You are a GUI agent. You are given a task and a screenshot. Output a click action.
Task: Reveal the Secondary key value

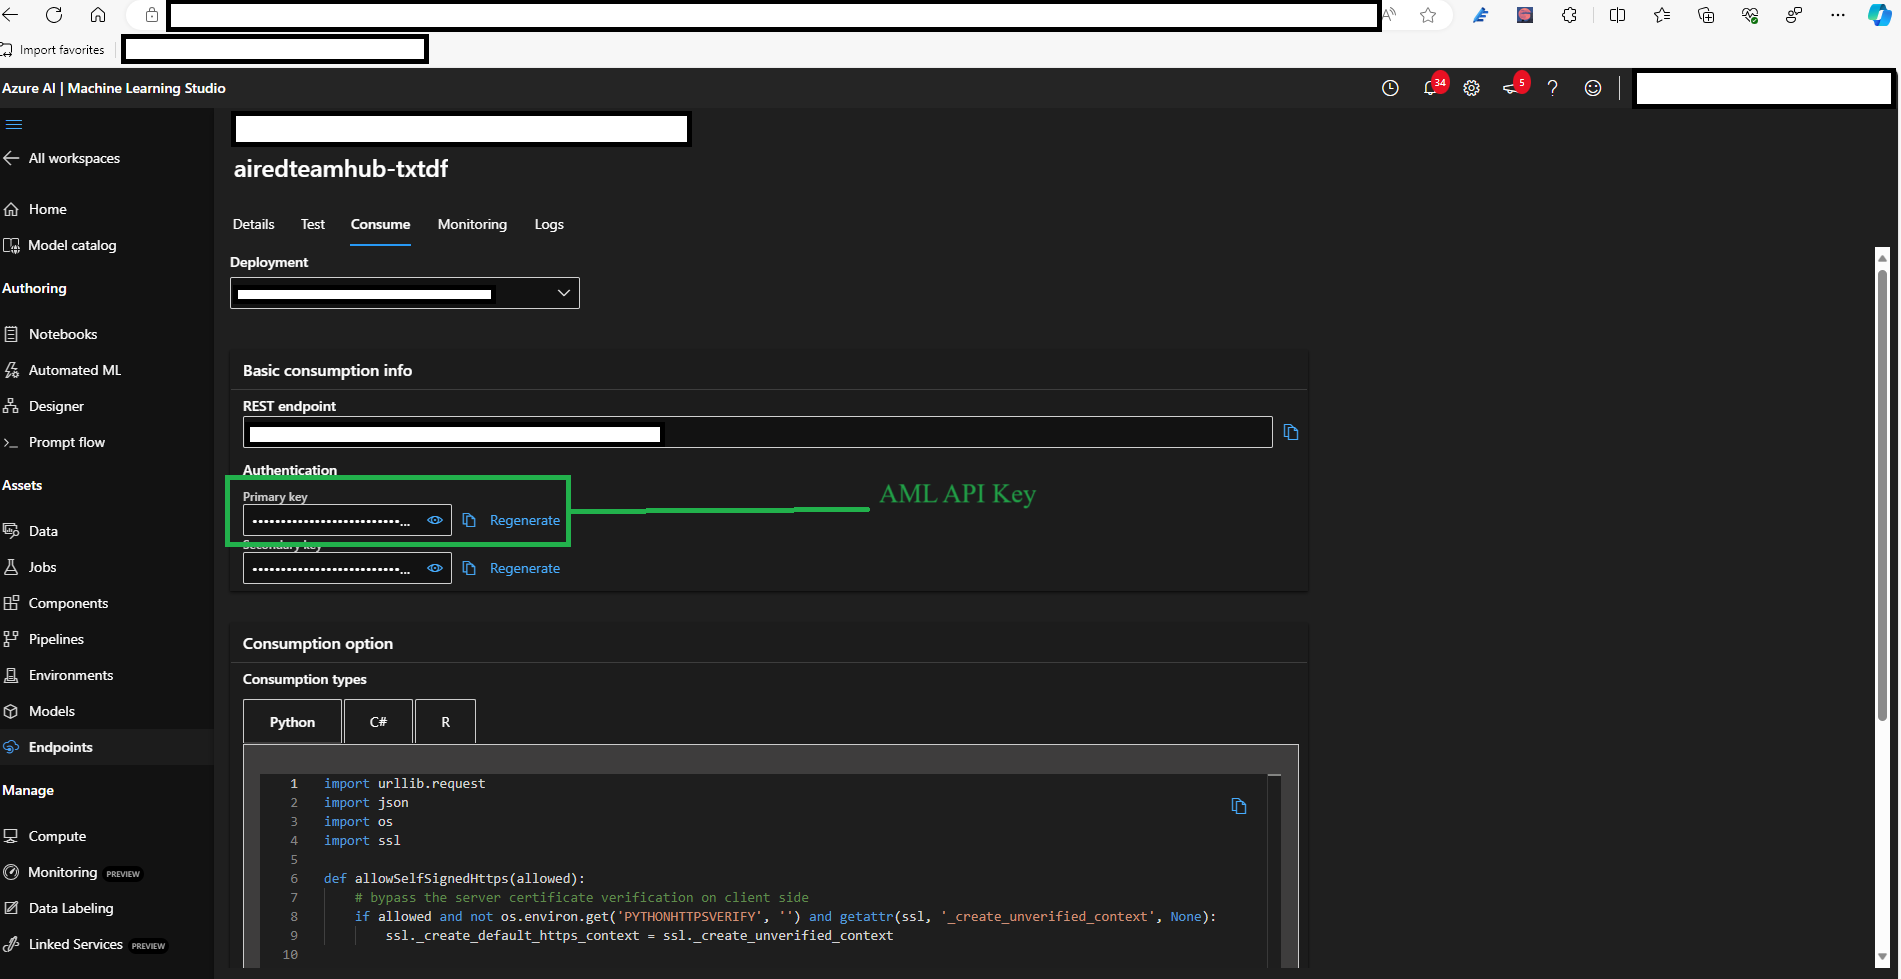[435, 567]
